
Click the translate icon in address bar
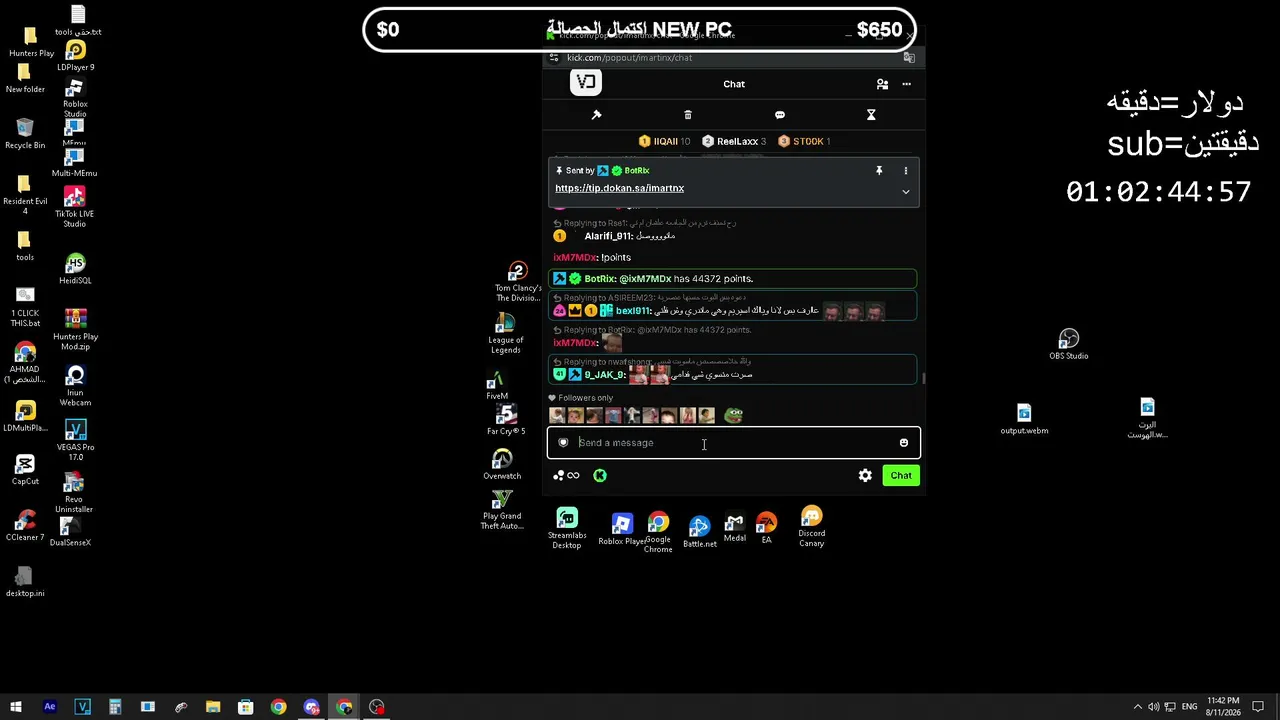click(909, 58)
